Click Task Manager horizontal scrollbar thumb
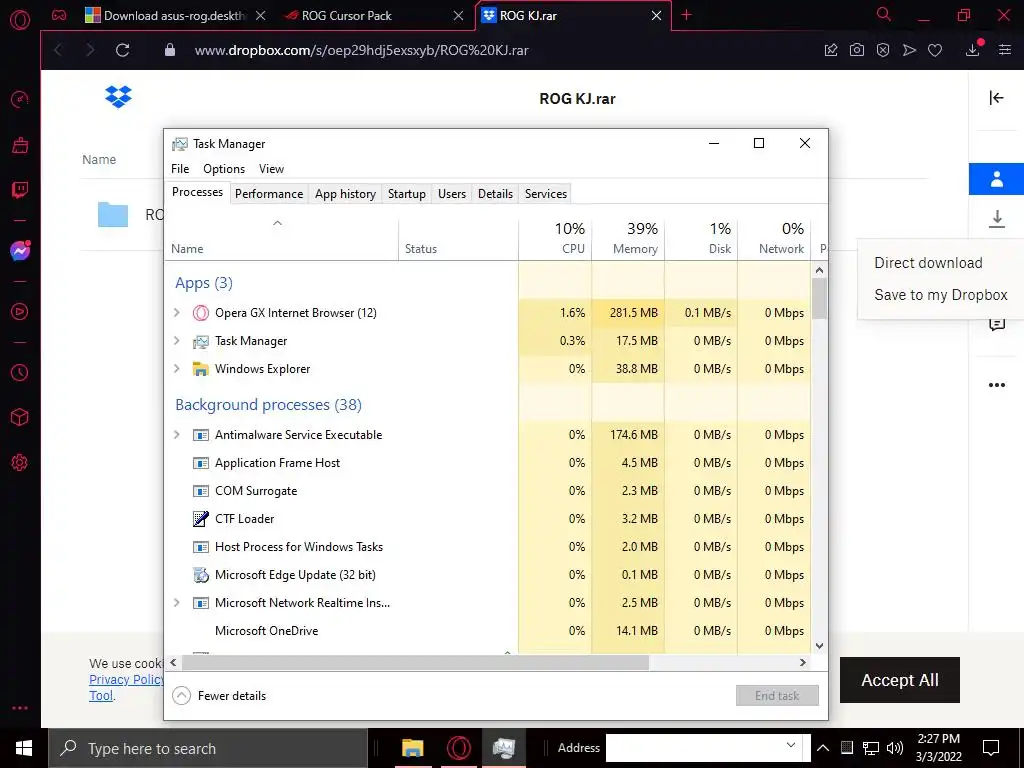The image size is (1024, 768). tap(415, 662)
